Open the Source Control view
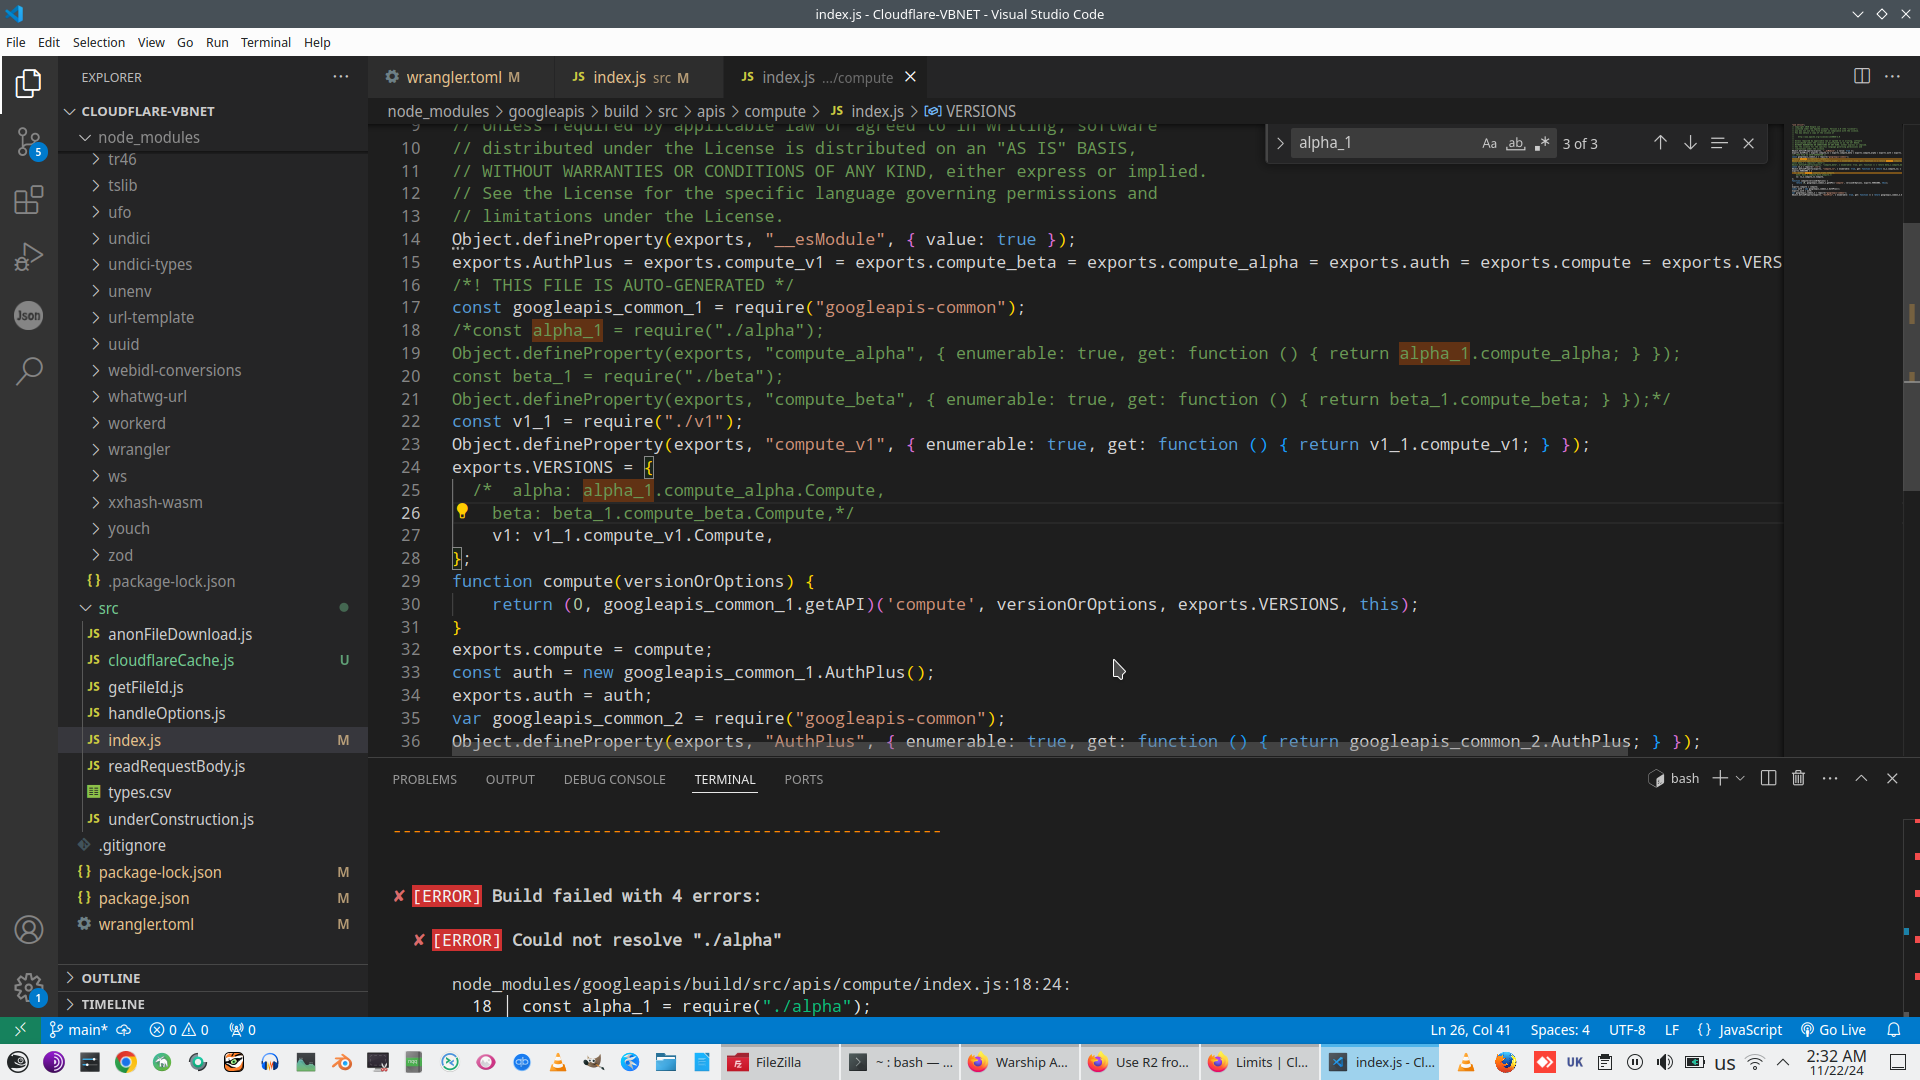 click(28, 142)
